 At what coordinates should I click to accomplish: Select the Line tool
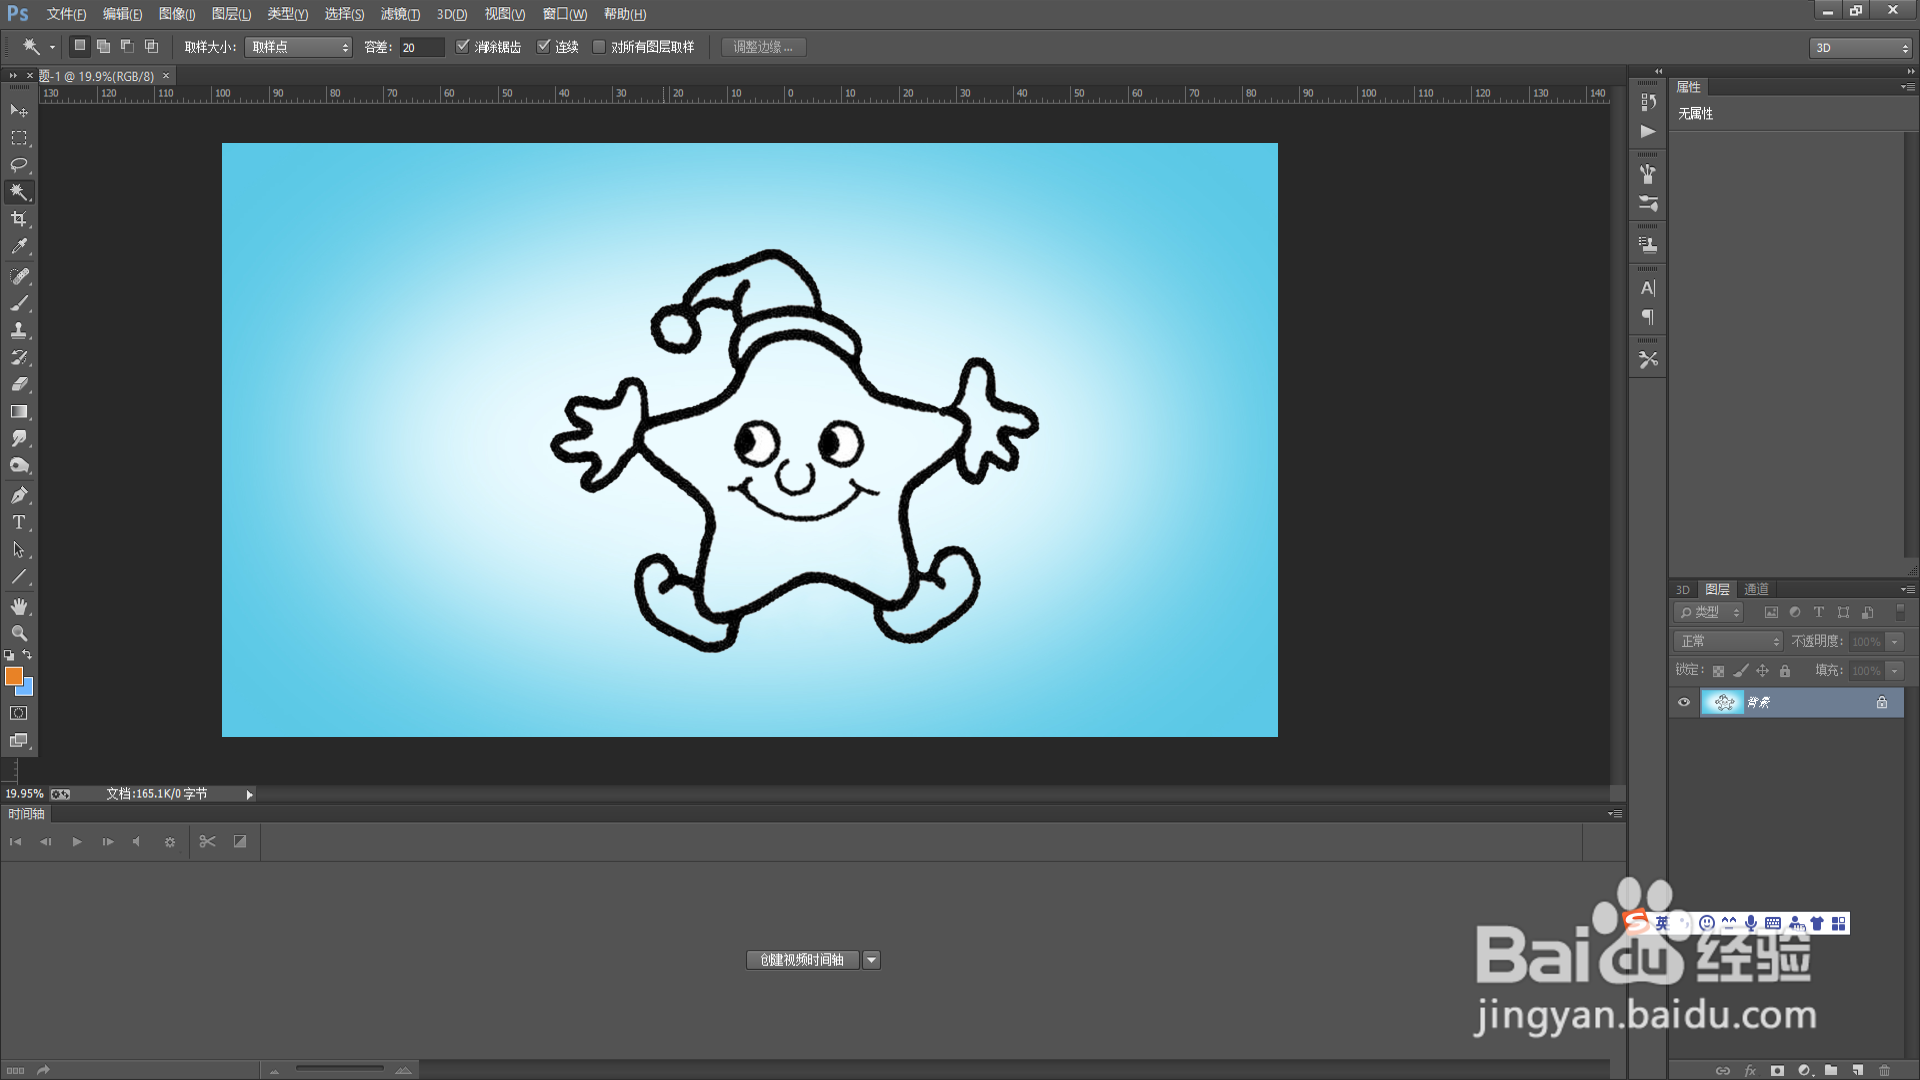[x=19, y=576]
